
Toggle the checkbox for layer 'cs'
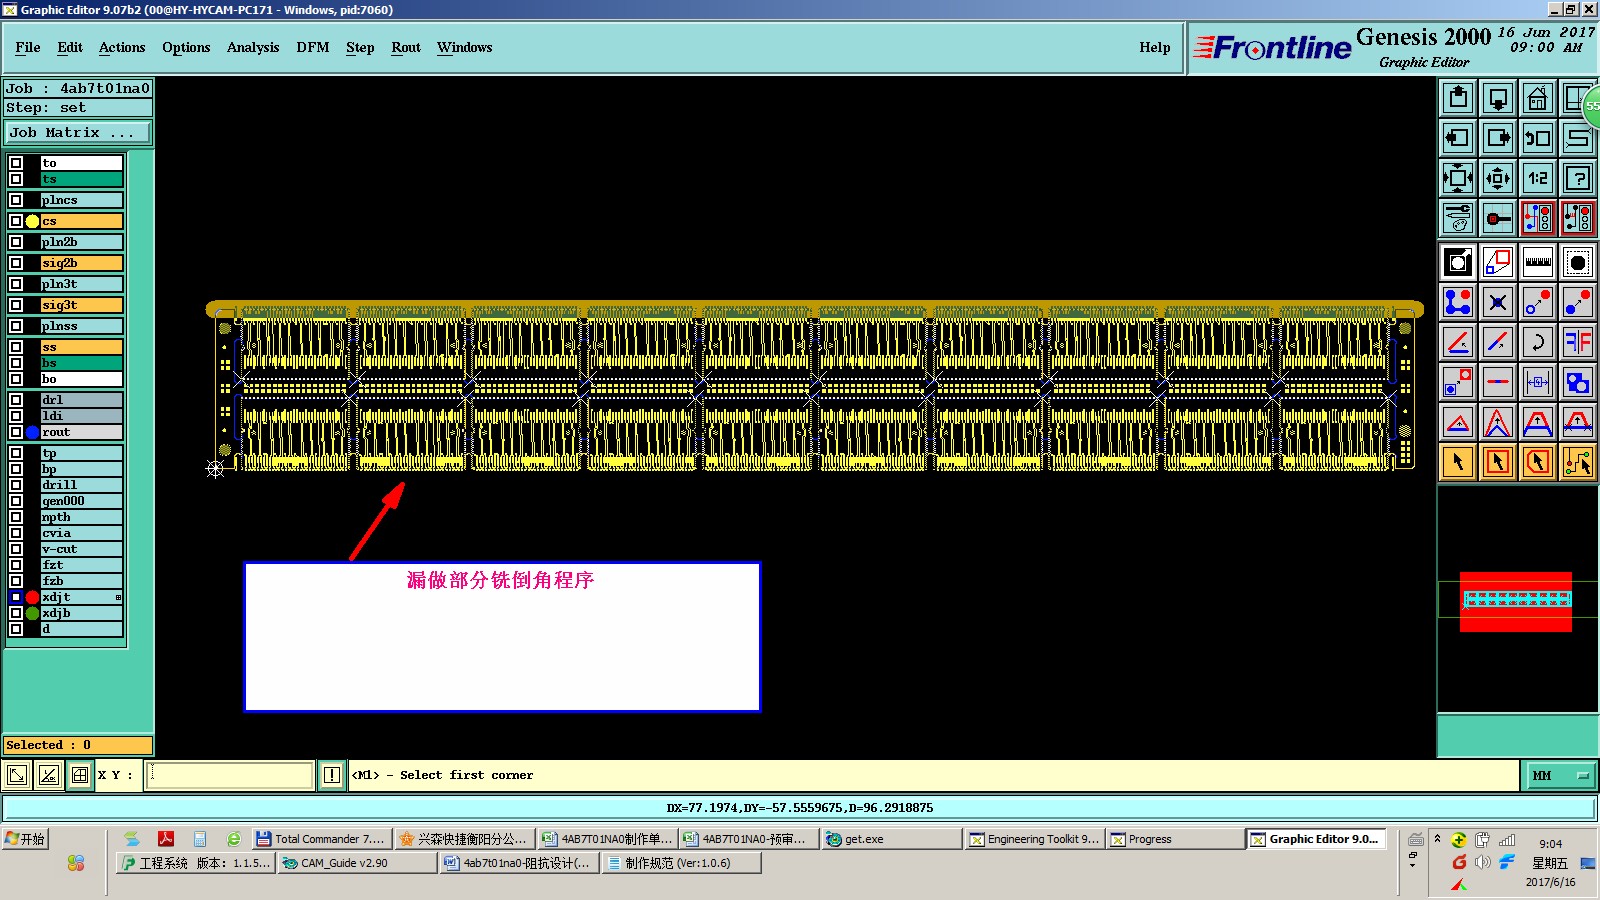tap(16, 221)
